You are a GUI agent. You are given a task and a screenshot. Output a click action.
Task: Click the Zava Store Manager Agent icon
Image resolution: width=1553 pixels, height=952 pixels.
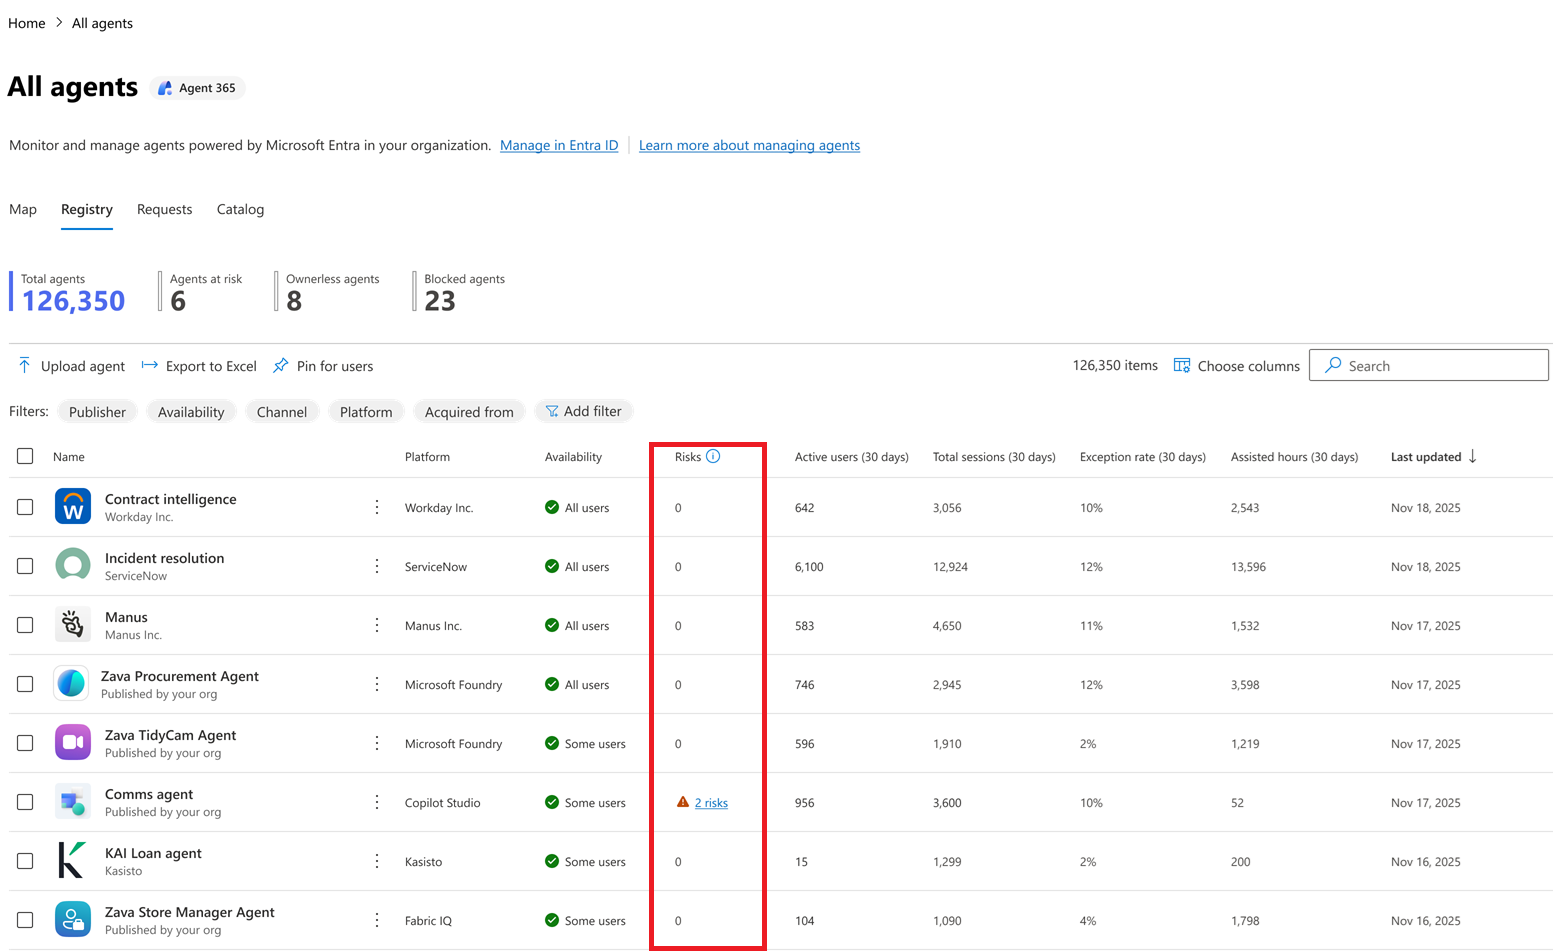(72, 920)
